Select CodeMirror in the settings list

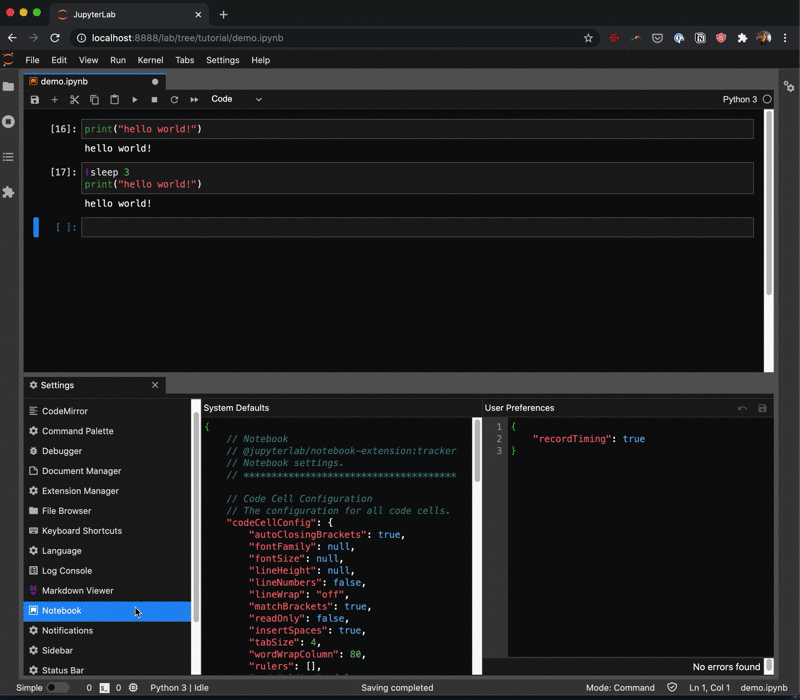[64, 411]
